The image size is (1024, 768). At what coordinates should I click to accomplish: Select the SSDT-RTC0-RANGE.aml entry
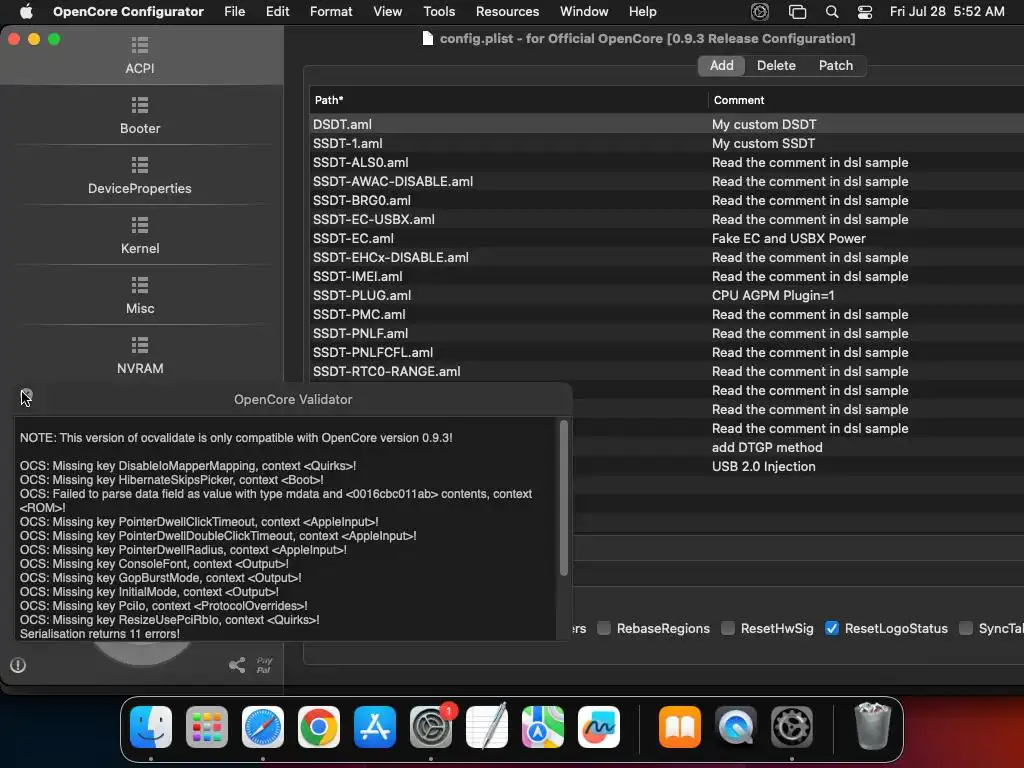tap(667, 371)
